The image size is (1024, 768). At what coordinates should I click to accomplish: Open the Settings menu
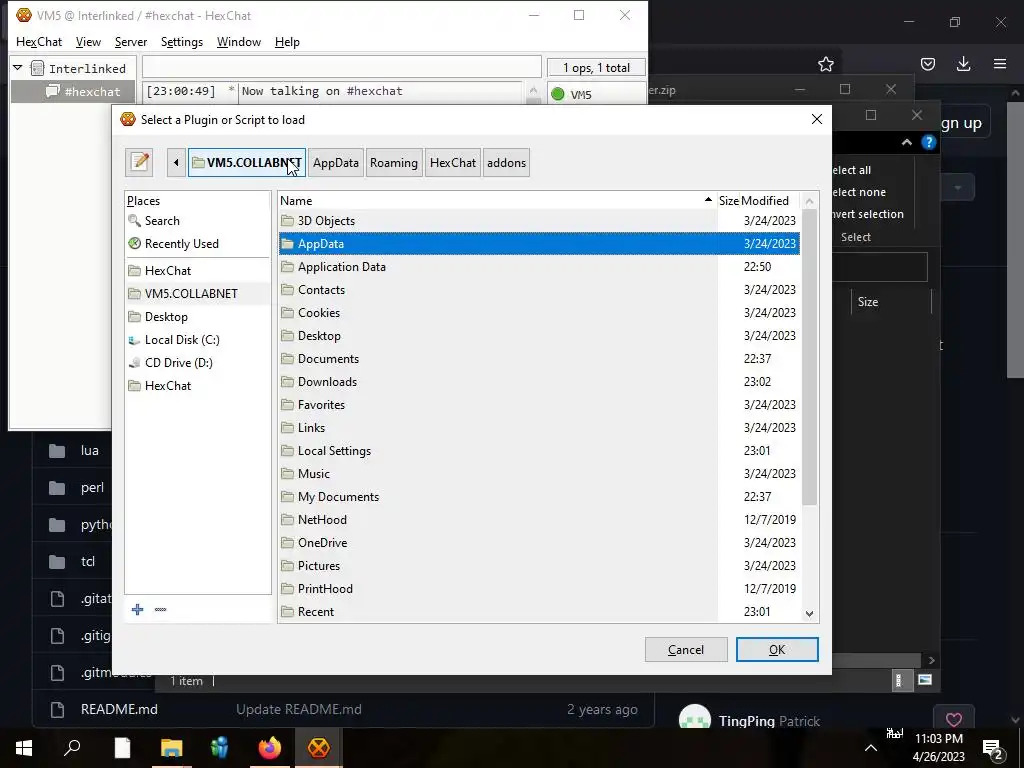(182, 42)
